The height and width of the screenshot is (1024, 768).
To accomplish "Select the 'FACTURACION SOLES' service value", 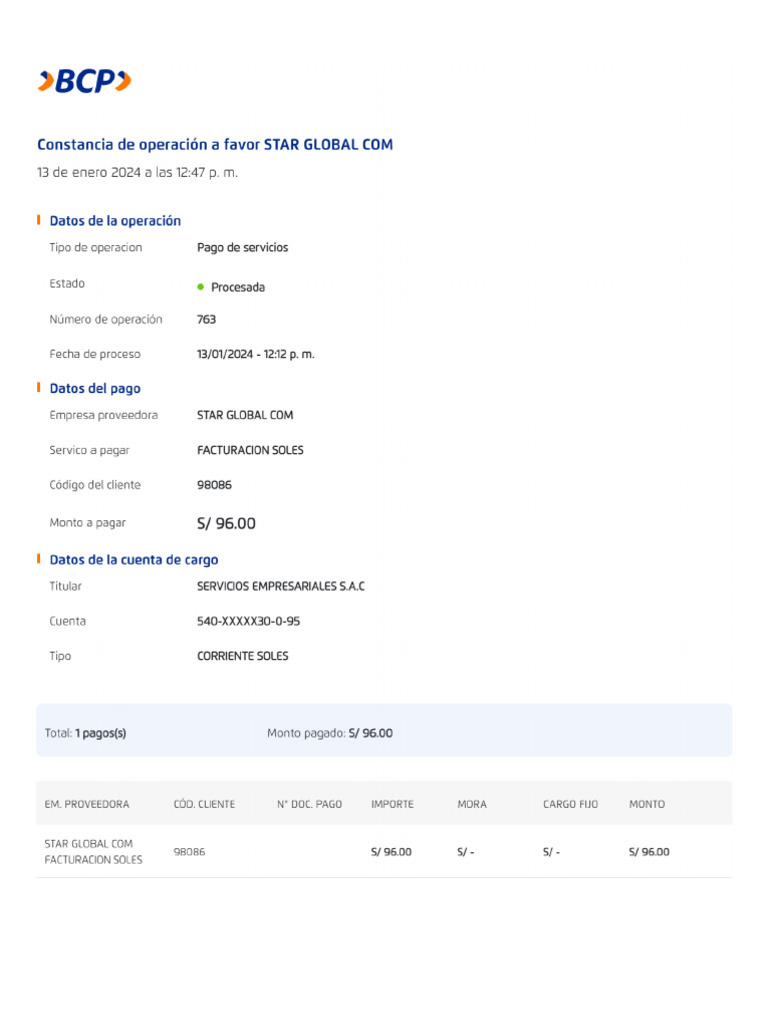I will [x=250, y=450].
